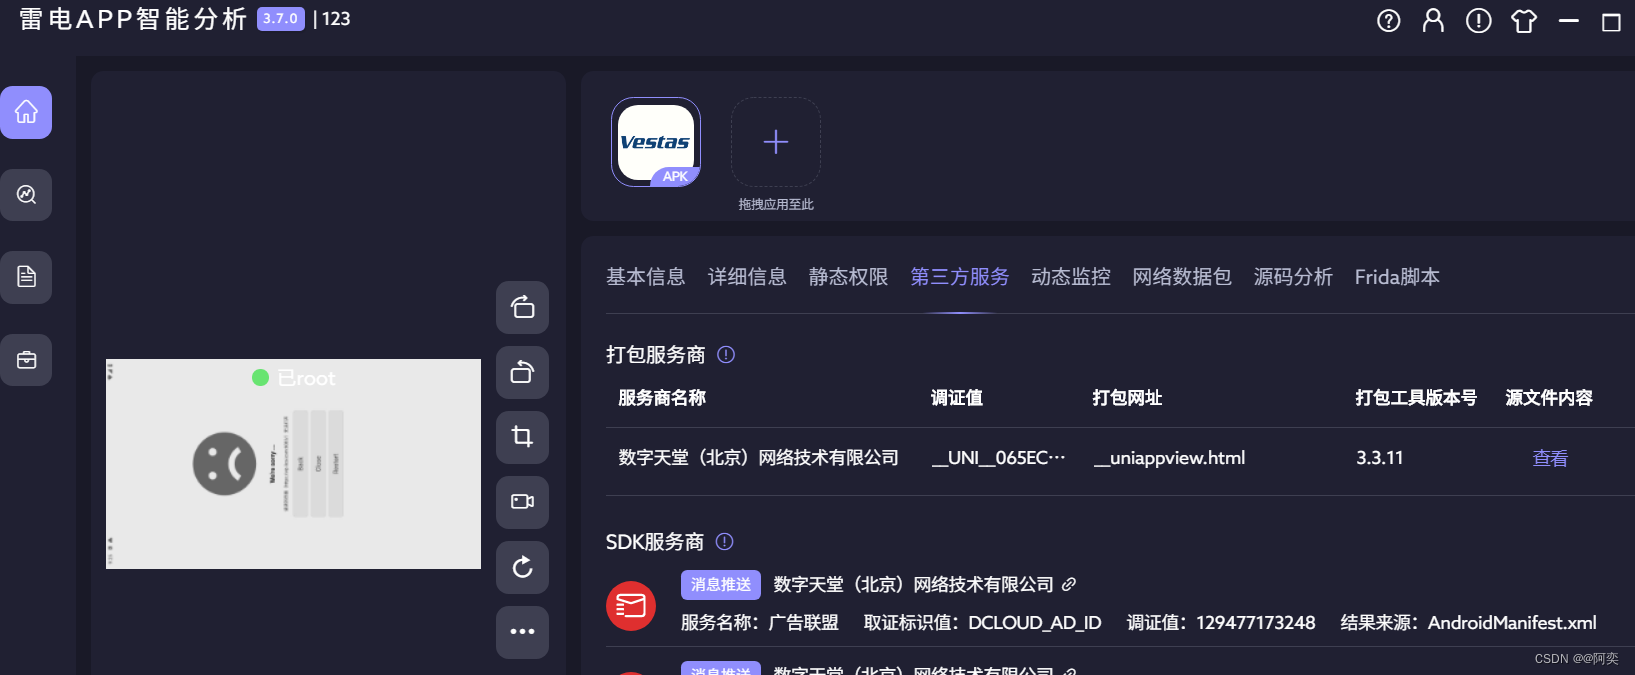Viewport: 1635px width, 675px height.
Task: Click the 3.7.0 version badge
Action: click(281, 19)
